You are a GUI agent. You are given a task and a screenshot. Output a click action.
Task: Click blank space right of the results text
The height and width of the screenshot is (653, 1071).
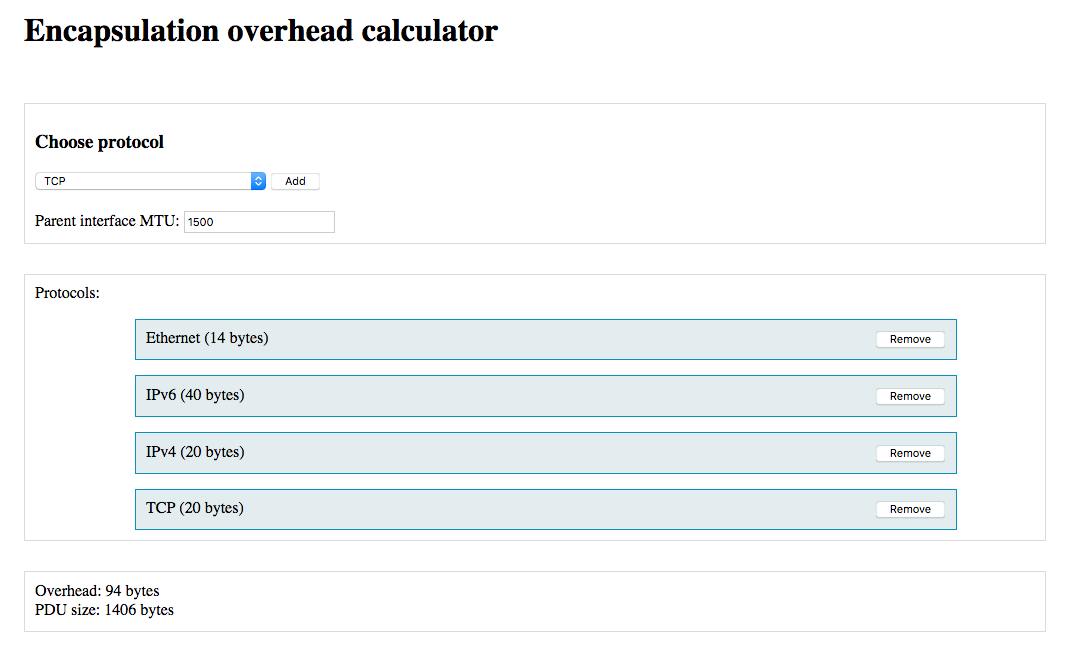(x=600, y=600)
